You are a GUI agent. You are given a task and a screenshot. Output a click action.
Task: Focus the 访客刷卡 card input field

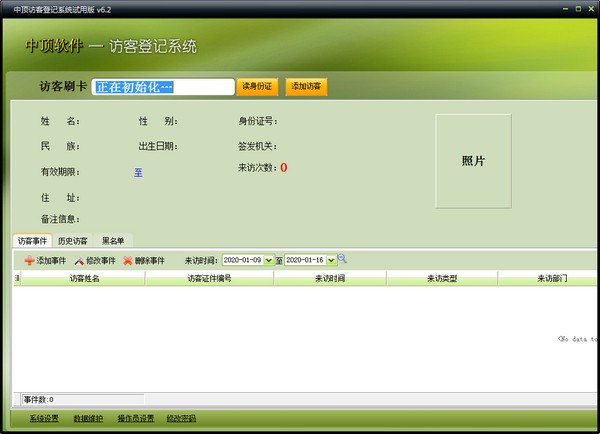point(163,87)
